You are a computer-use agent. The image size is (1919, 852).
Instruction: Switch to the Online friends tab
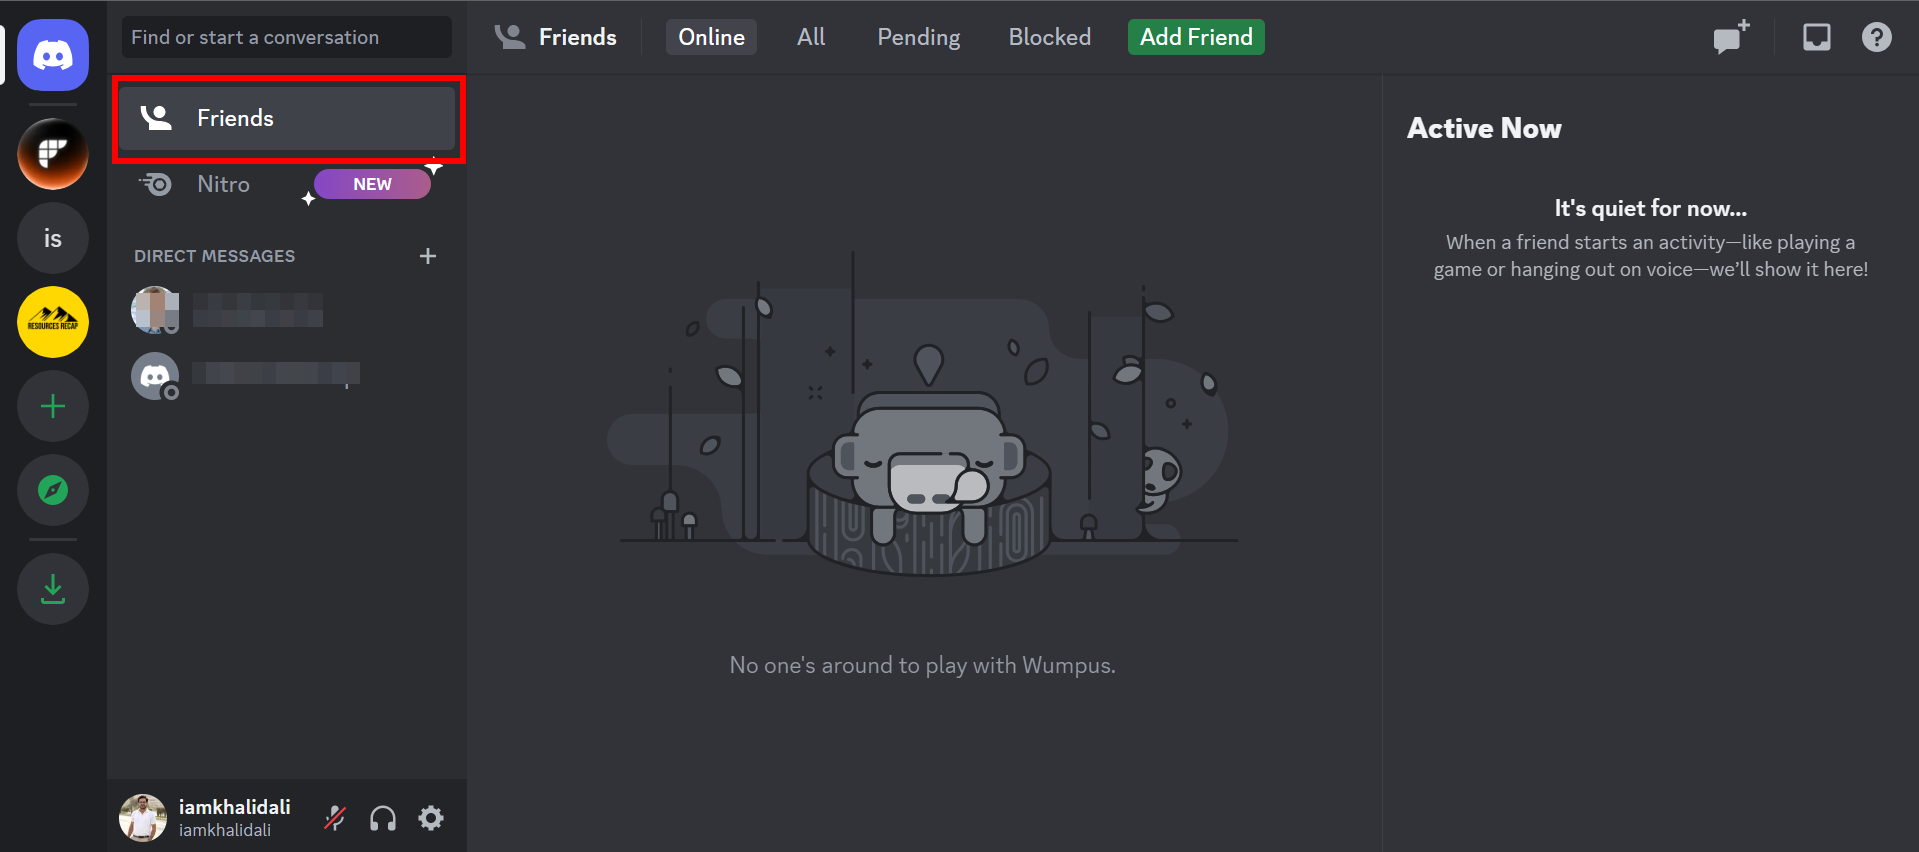click(x=711, y=37)
